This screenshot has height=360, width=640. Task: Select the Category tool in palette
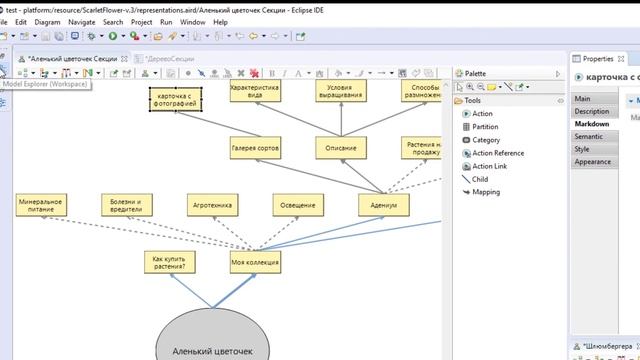coord(481,140)
